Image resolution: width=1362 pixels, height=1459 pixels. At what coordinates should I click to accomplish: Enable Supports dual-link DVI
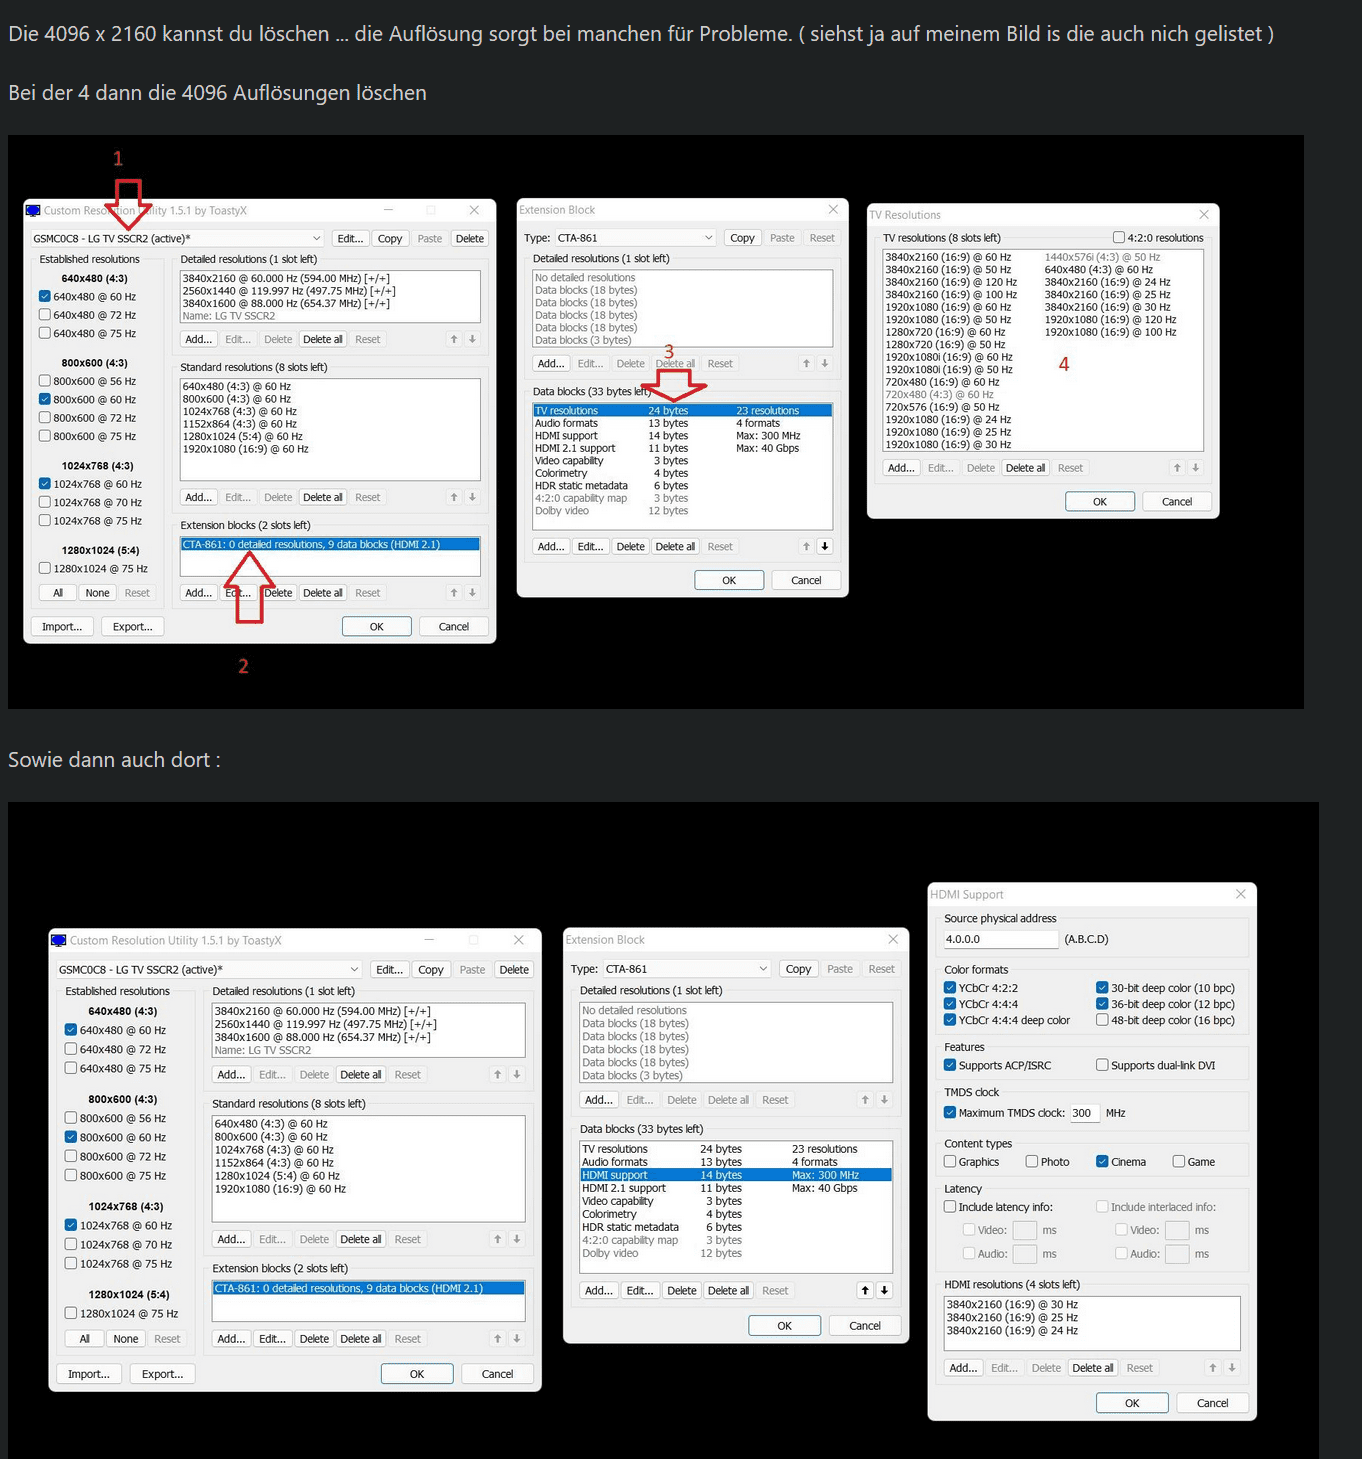pos(1102,1065)
